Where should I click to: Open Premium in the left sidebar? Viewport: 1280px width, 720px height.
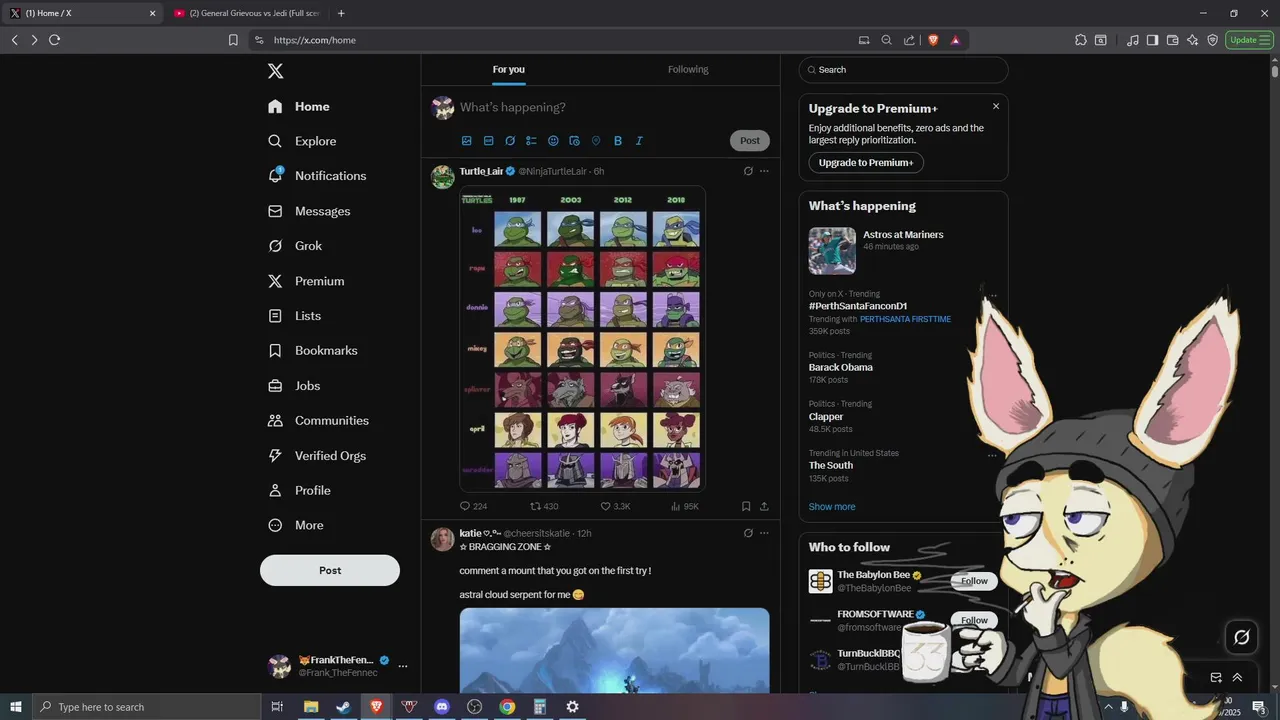pyautogui.click(x=306, y=281)
